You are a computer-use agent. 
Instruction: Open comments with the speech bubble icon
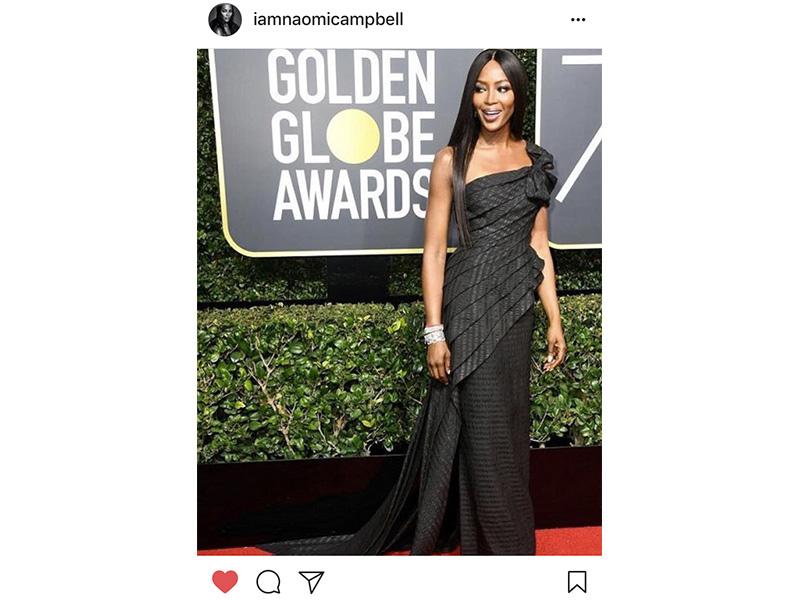click(268, 582)
